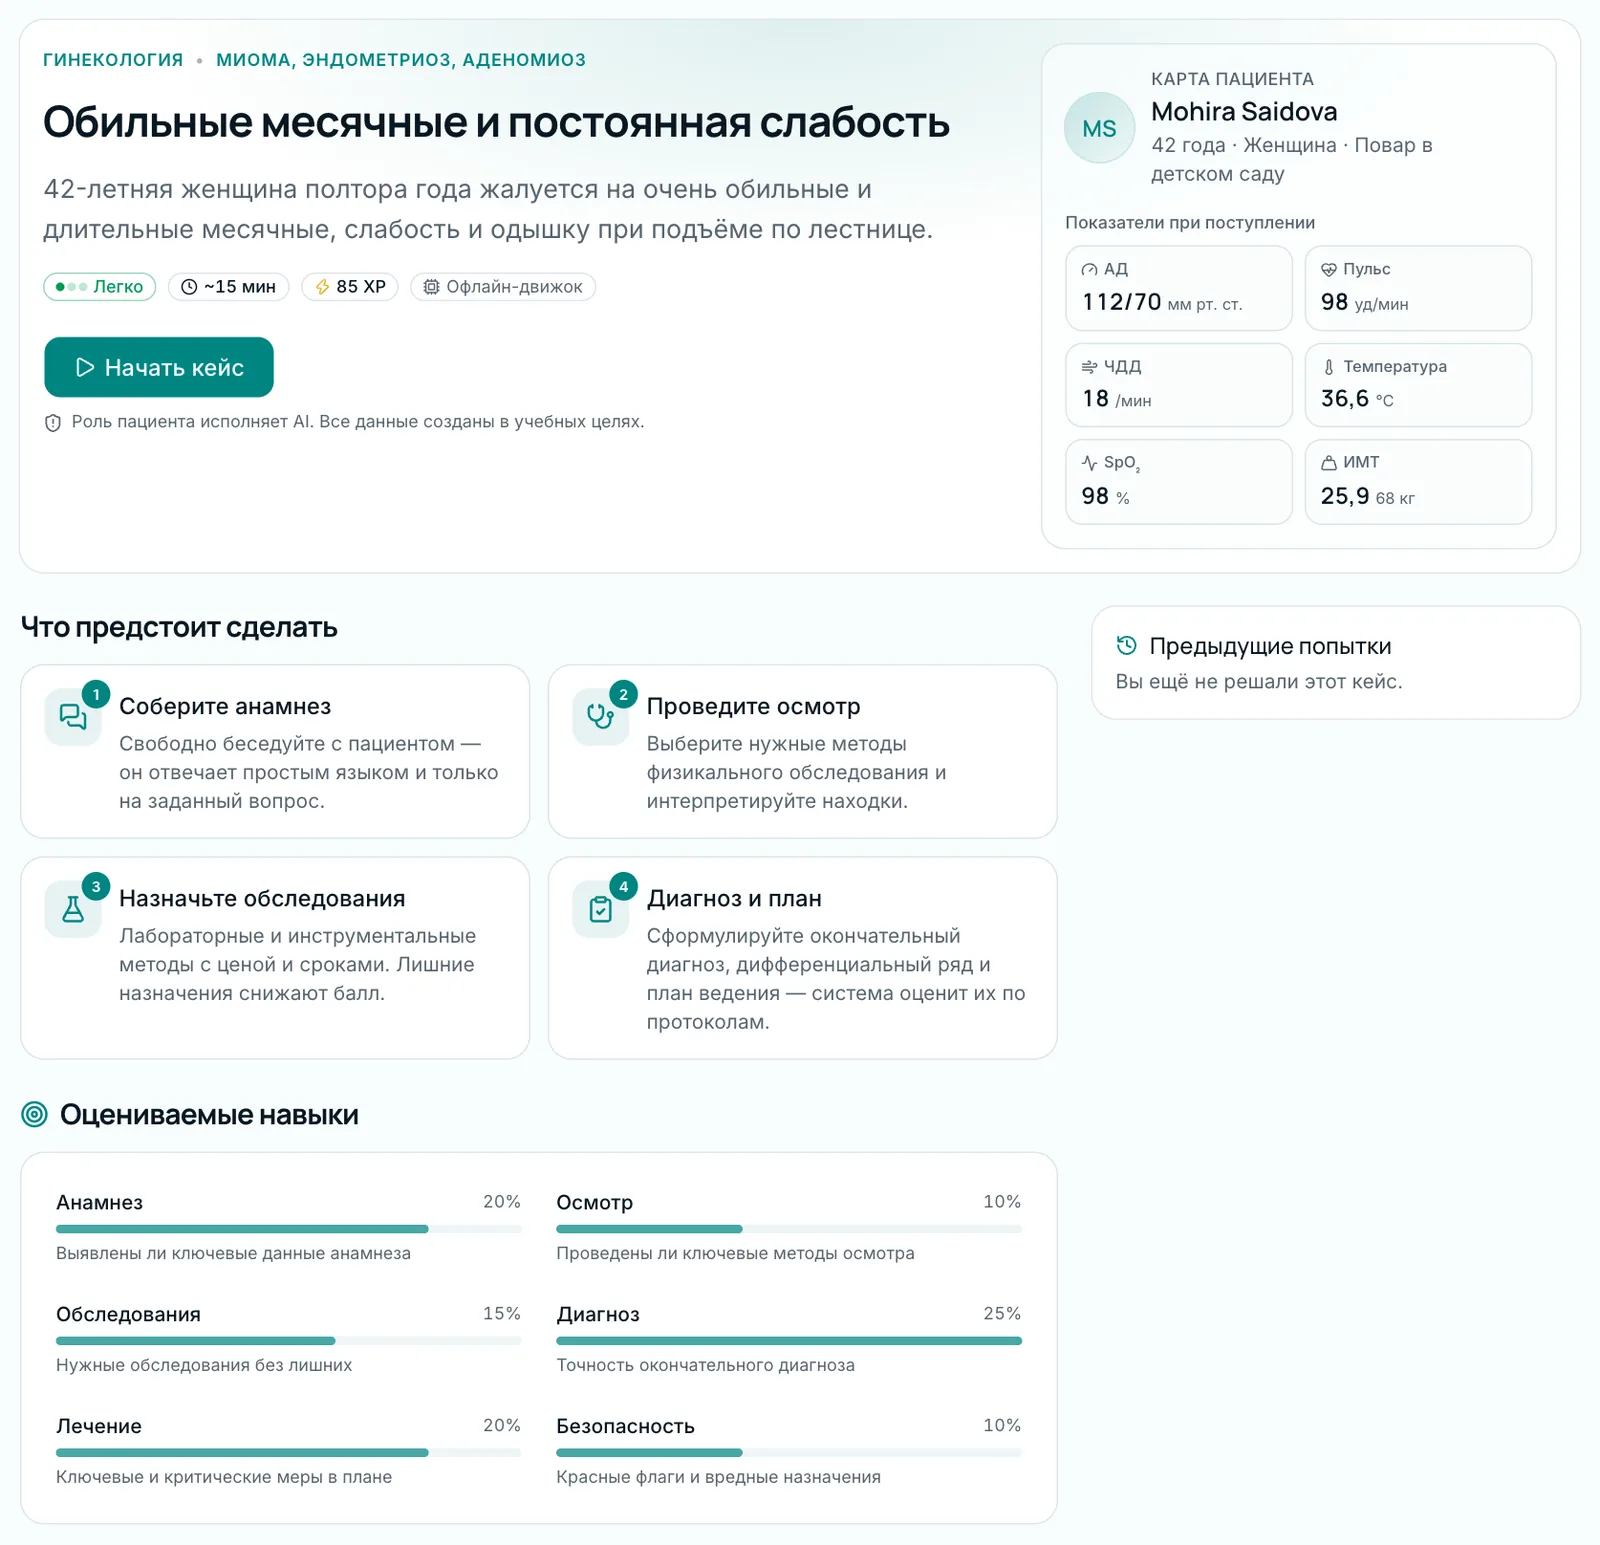Click the Безопасность progress bar
This screenshot has height=1545, width=1600.
tap(789, 1453)
